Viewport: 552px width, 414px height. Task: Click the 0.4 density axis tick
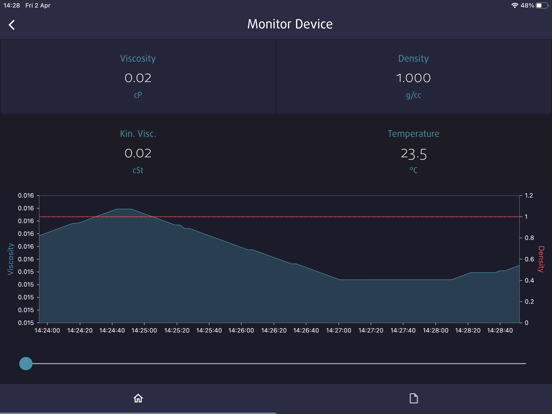(x=529, y=280)
